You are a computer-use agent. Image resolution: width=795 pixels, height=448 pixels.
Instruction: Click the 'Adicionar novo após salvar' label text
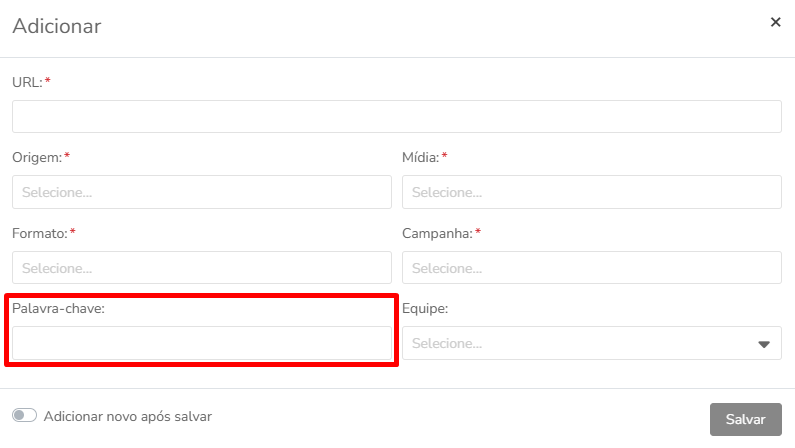[x=128, y=417]
